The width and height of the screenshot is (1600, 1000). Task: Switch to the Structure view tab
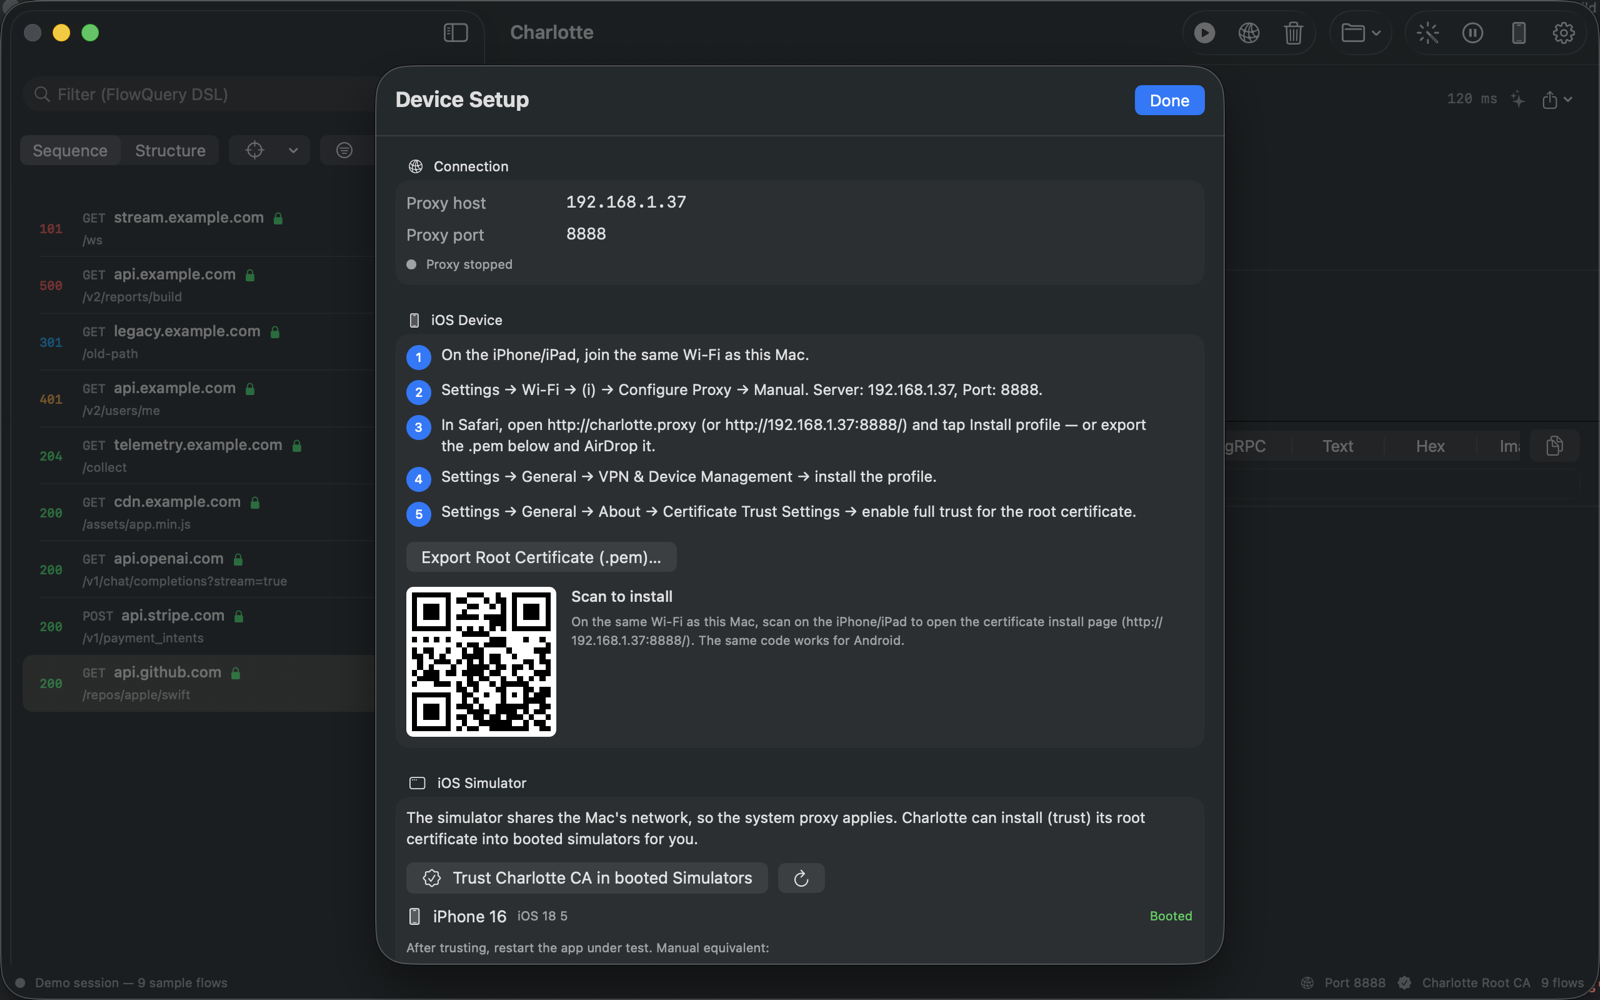(170, 150)
